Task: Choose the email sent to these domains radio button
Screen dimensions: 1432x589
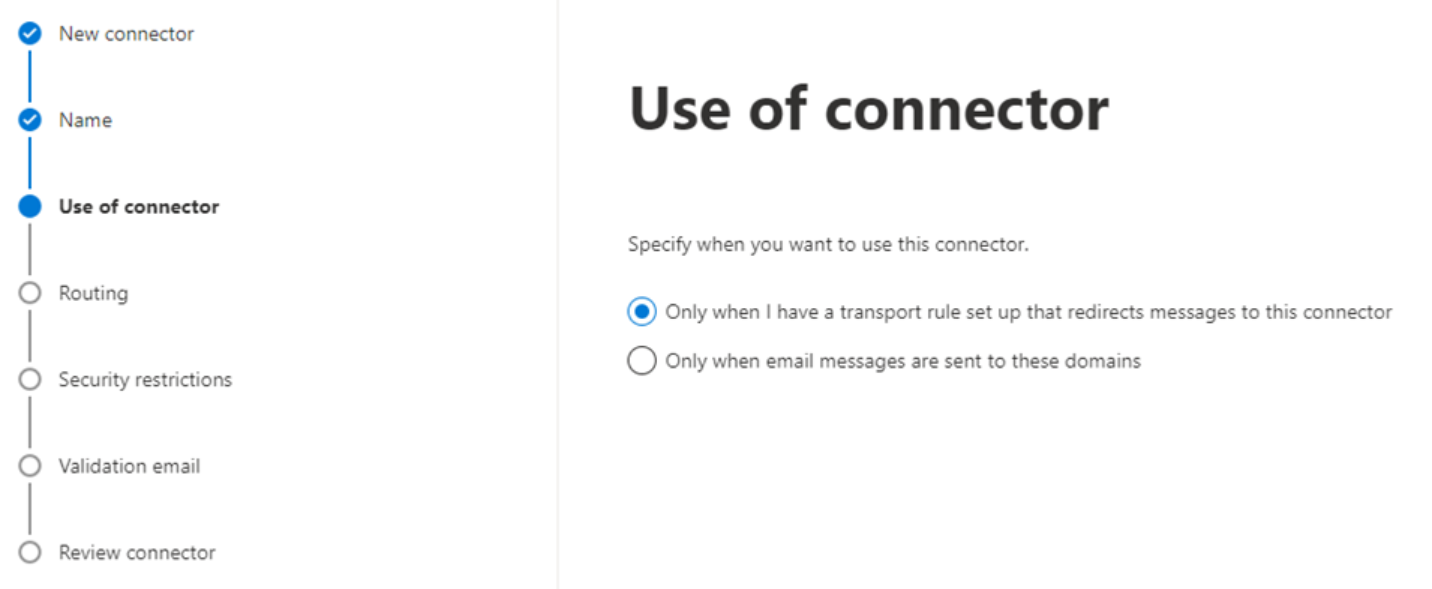Action: (x=642, y=361)
